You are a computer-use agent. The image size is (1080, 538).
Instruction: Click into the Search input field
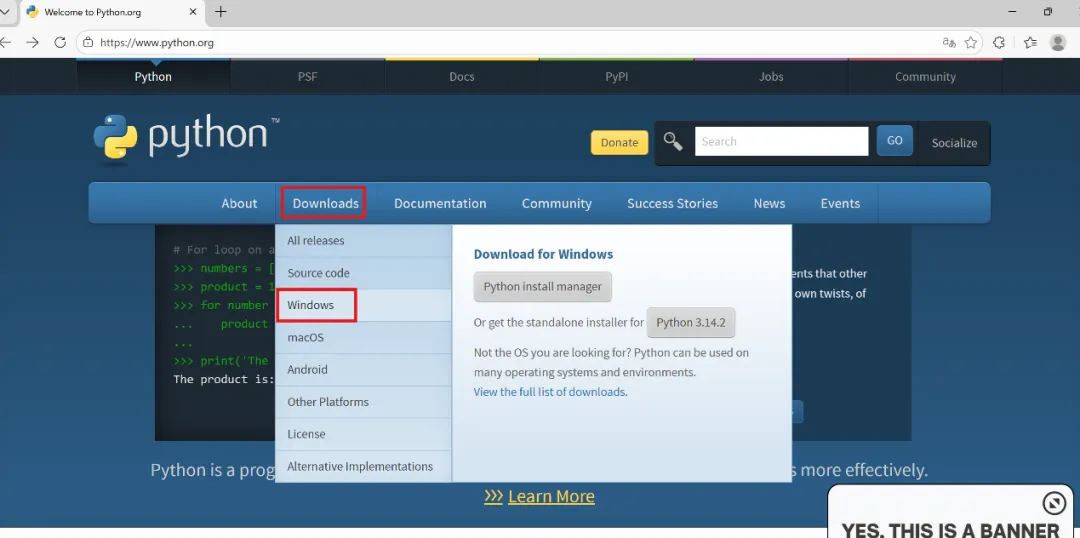pos(782,141)
